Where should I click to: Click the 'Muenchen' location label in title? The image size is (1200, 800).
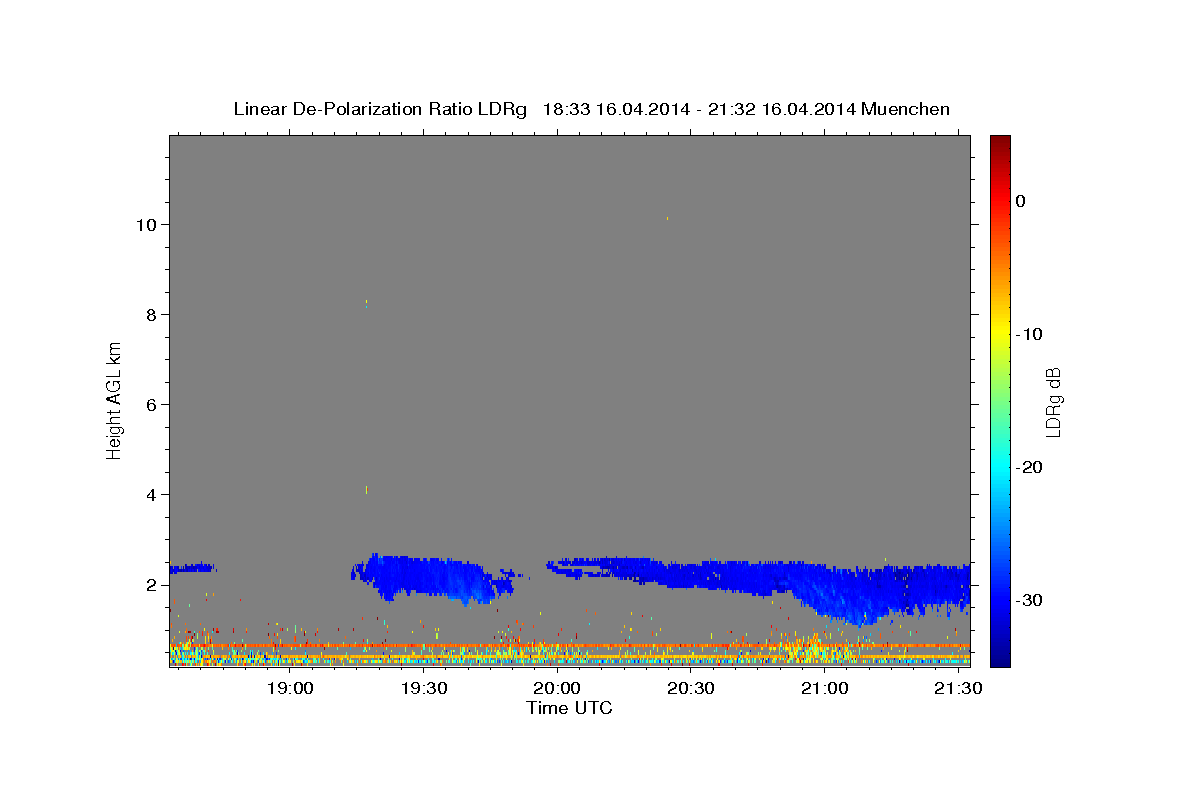point(905,109)
